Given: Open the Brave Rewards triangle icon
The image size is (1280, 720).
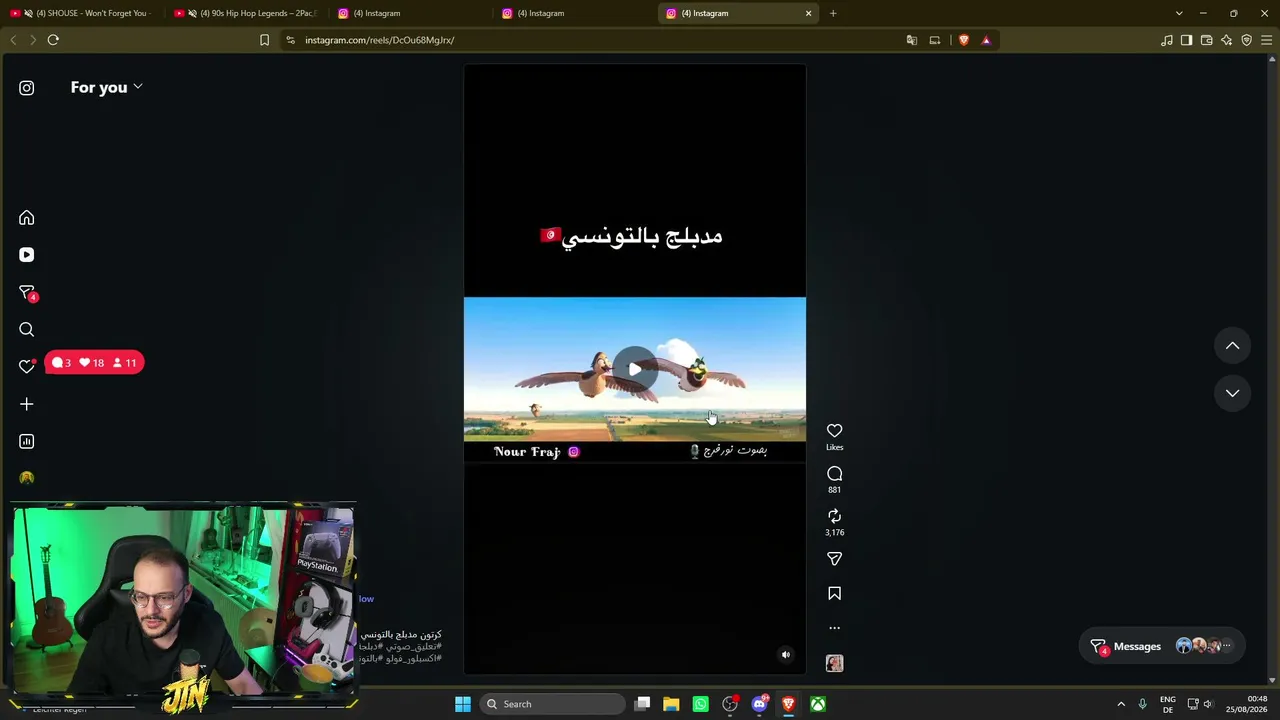Looking at the screenshot, I should (x=986, y=40).
